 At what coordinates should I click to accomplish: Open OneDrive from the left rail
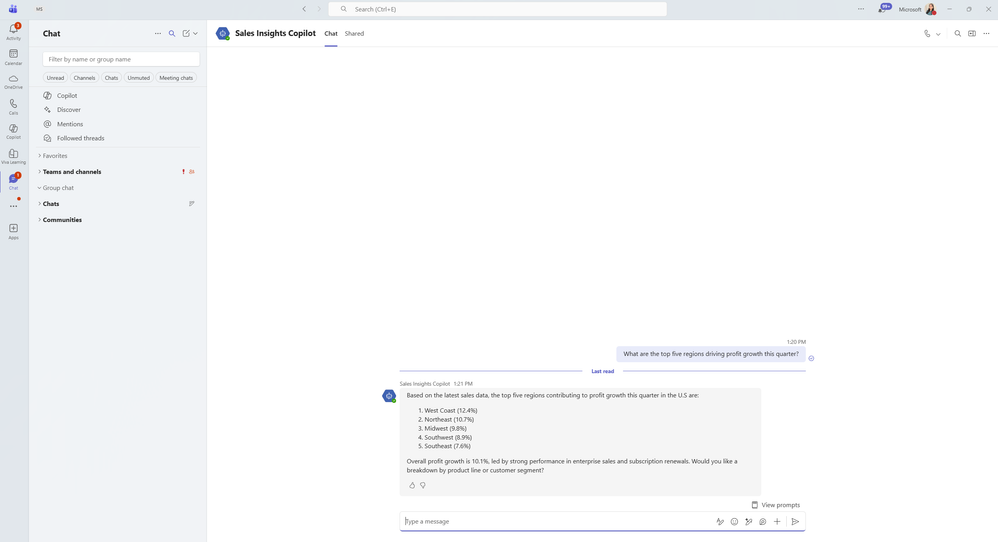click(x=13, y=81)
